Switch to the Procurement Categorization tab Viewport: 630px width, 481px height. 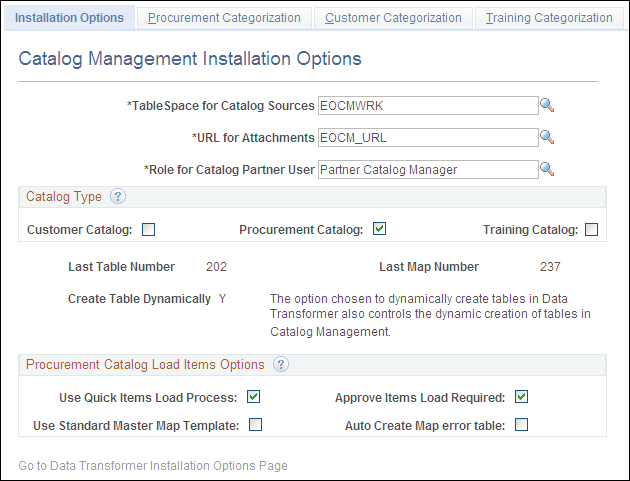coord(224,18)
